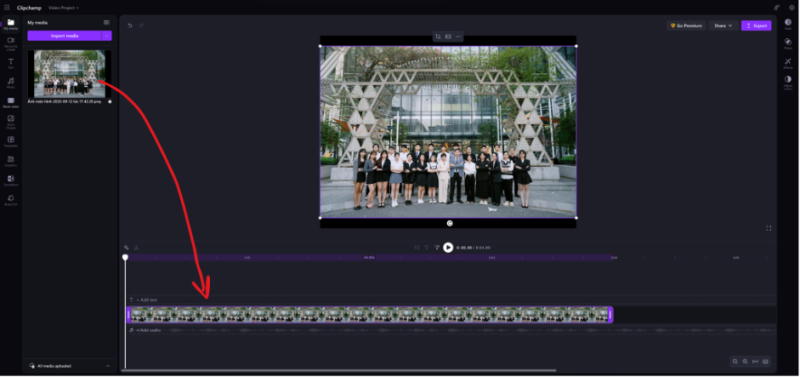800x377 pixels.
Task: Click the group photo in the preview canvas
Action: coord(448,132)
